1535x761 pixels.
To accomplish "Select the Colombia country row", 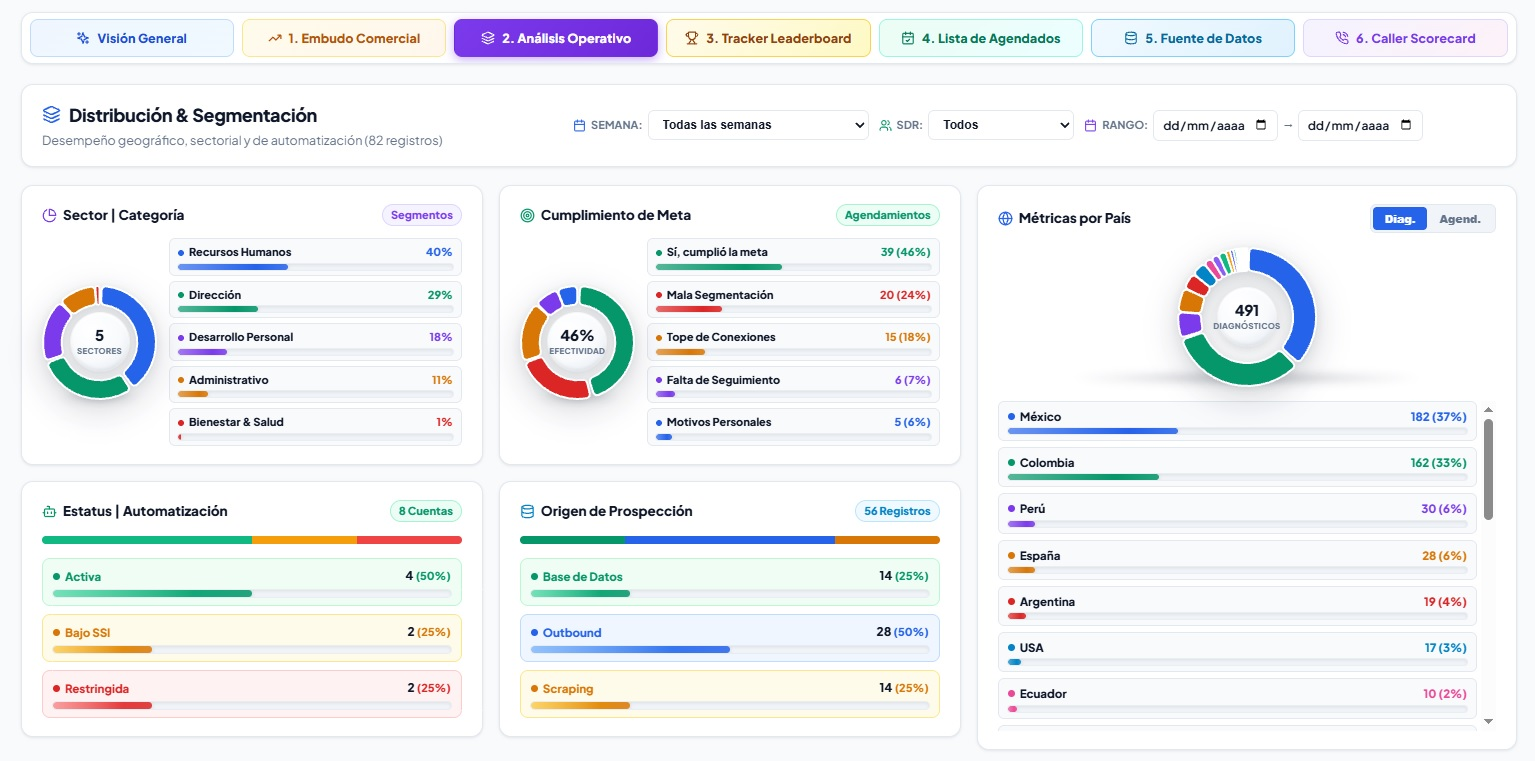I will pos(1237,467).
